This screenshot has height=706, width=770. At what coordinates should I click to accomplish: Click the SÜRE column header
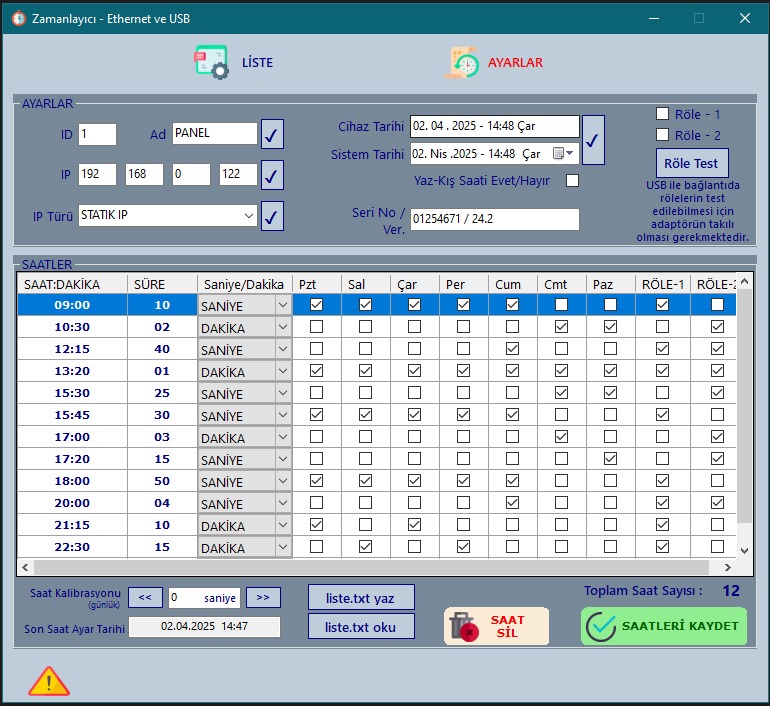click(162, 284)
